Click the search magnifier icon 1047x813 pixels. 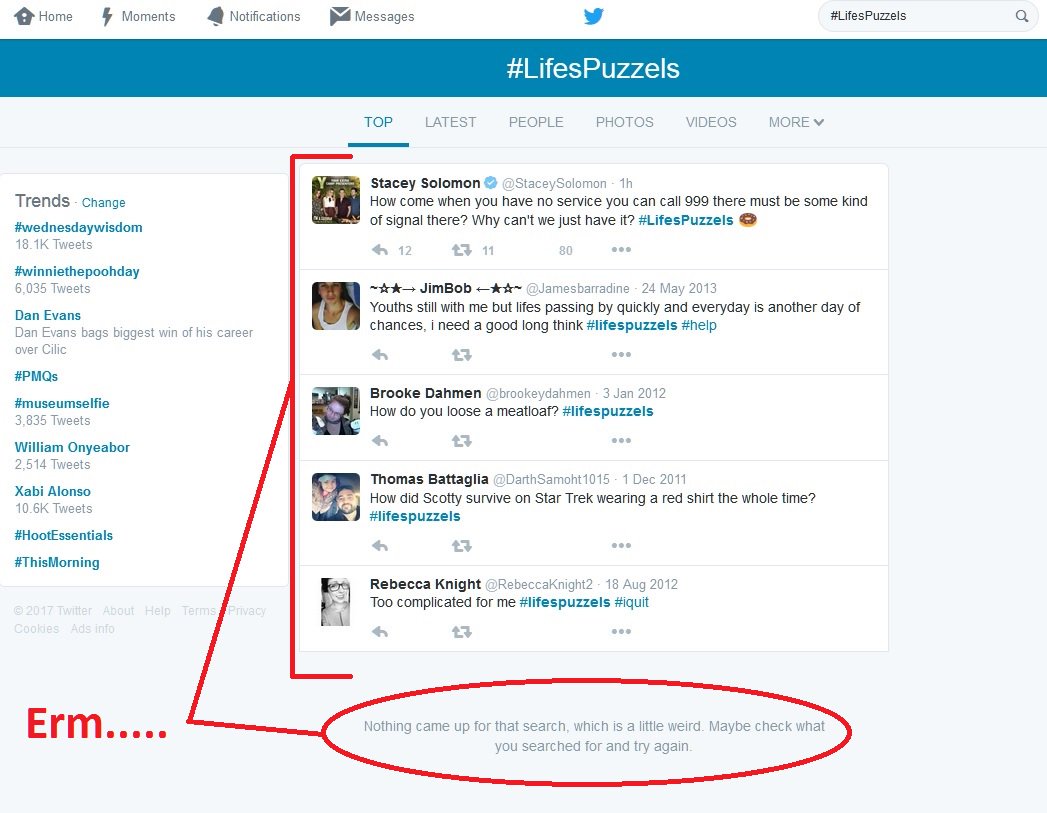pyautogui.click(x=1021, y=16)
